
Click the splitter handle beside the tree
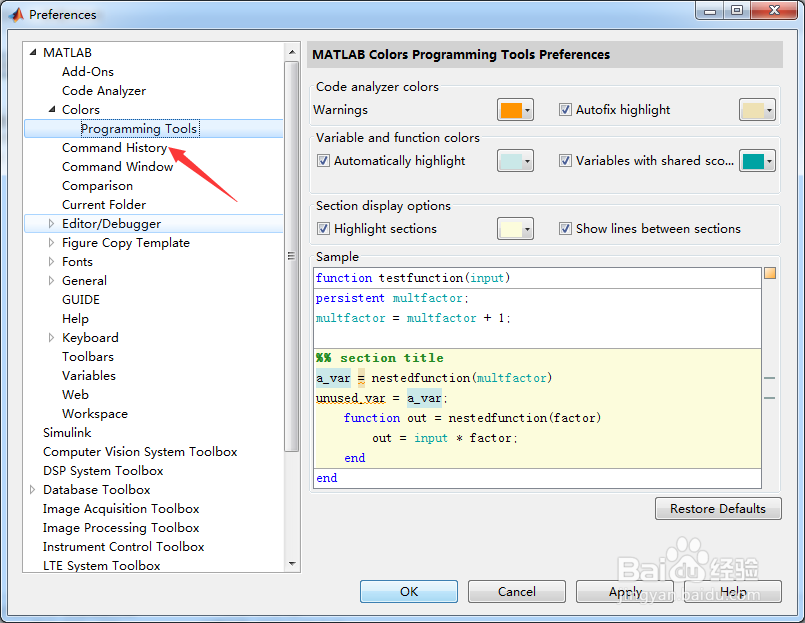pos(291,256)
